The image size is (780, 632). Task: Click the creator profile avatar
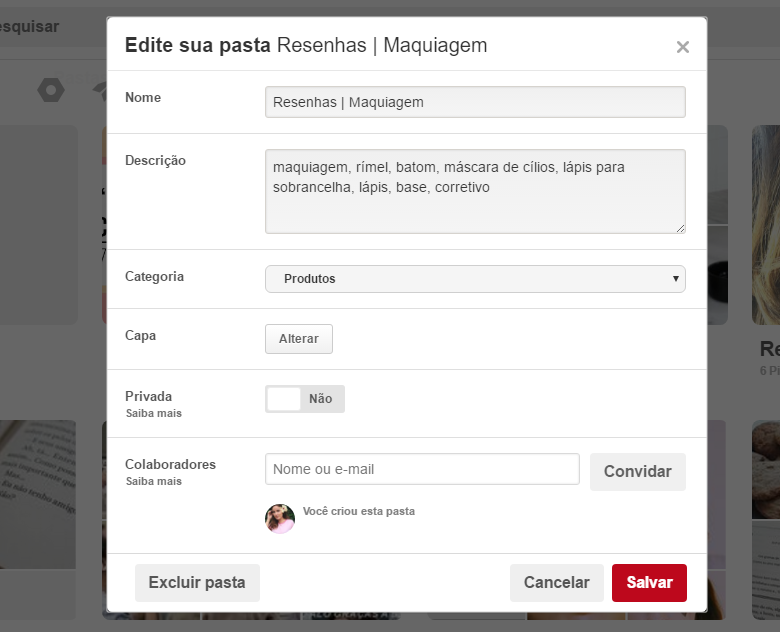(280, 519)
